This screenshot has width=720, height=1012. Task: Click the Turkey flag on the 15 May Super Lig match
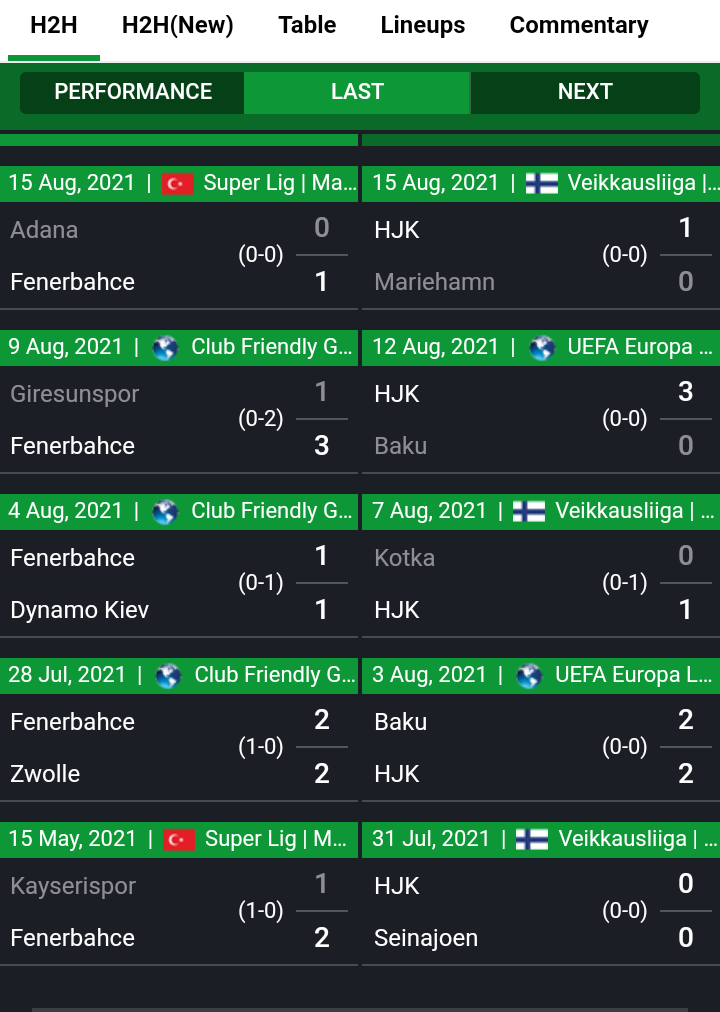pos(179,839)
